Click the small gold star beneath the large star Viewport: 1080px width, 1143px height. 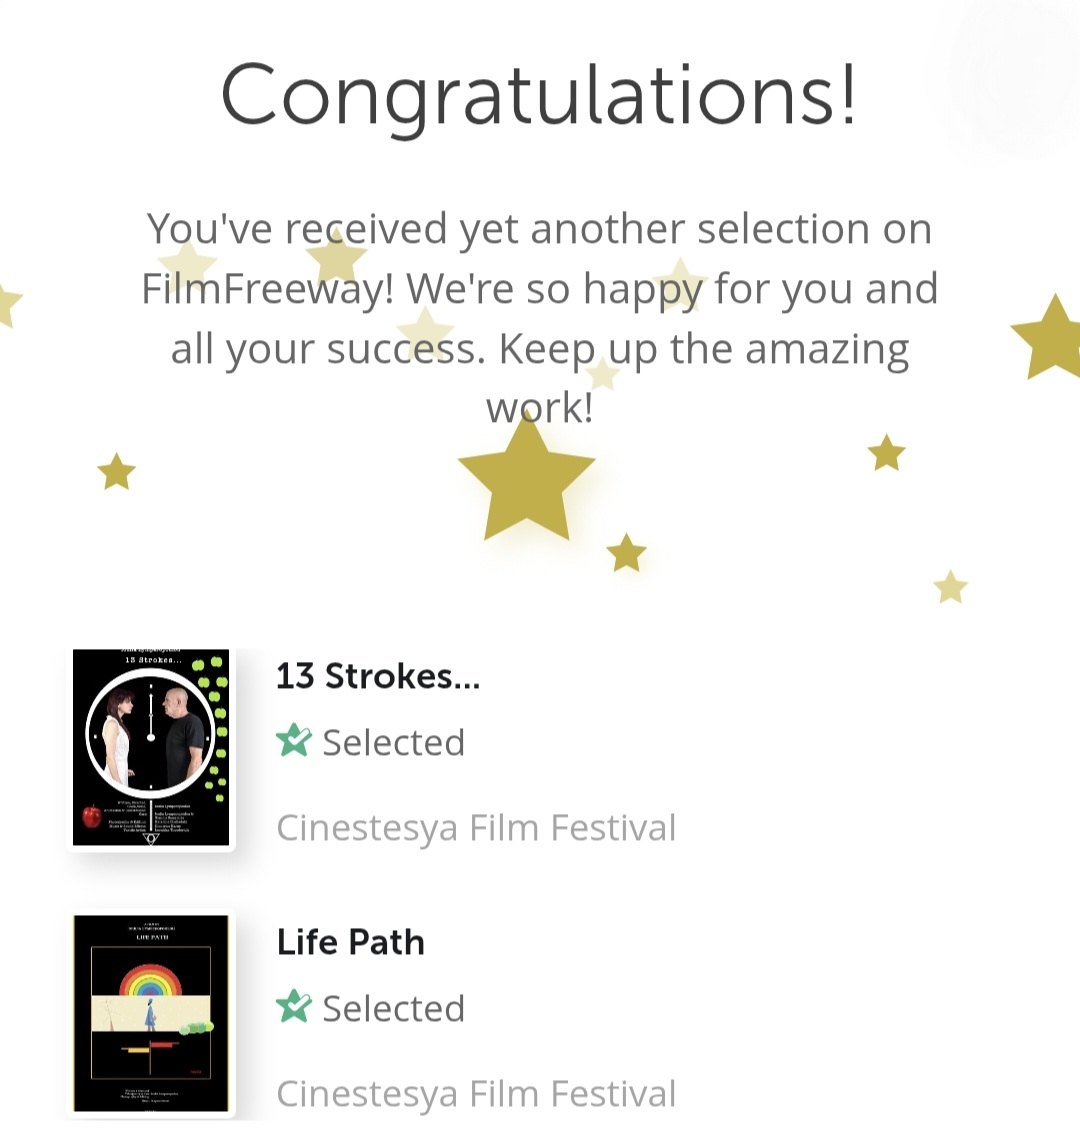point(626,553)
